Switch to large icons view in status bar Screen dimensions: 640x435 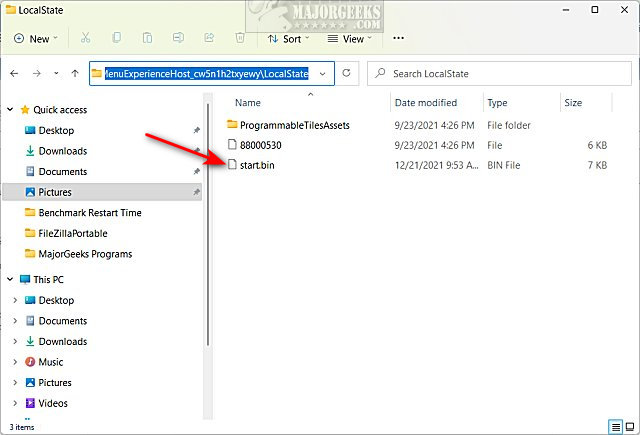coord(630,427)
